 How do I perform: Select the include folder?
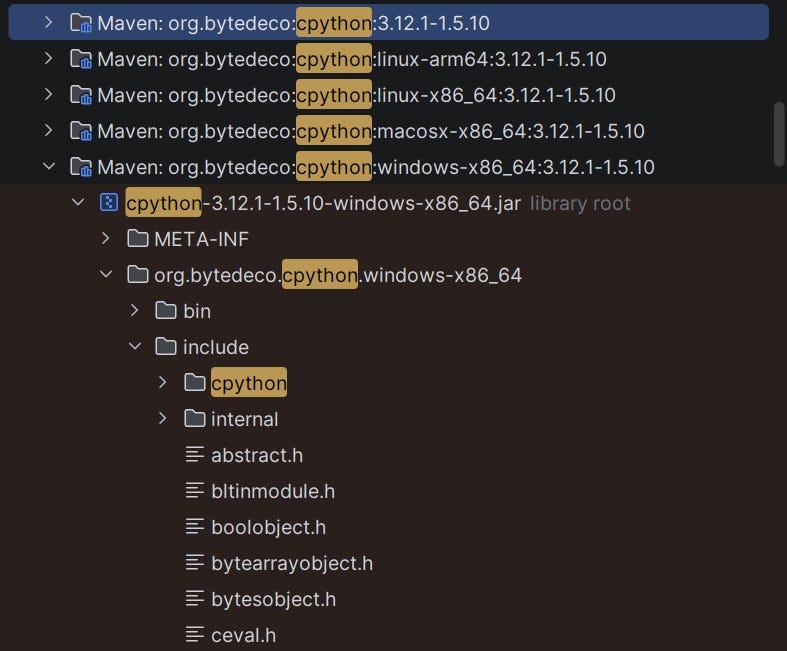(216, 347)
